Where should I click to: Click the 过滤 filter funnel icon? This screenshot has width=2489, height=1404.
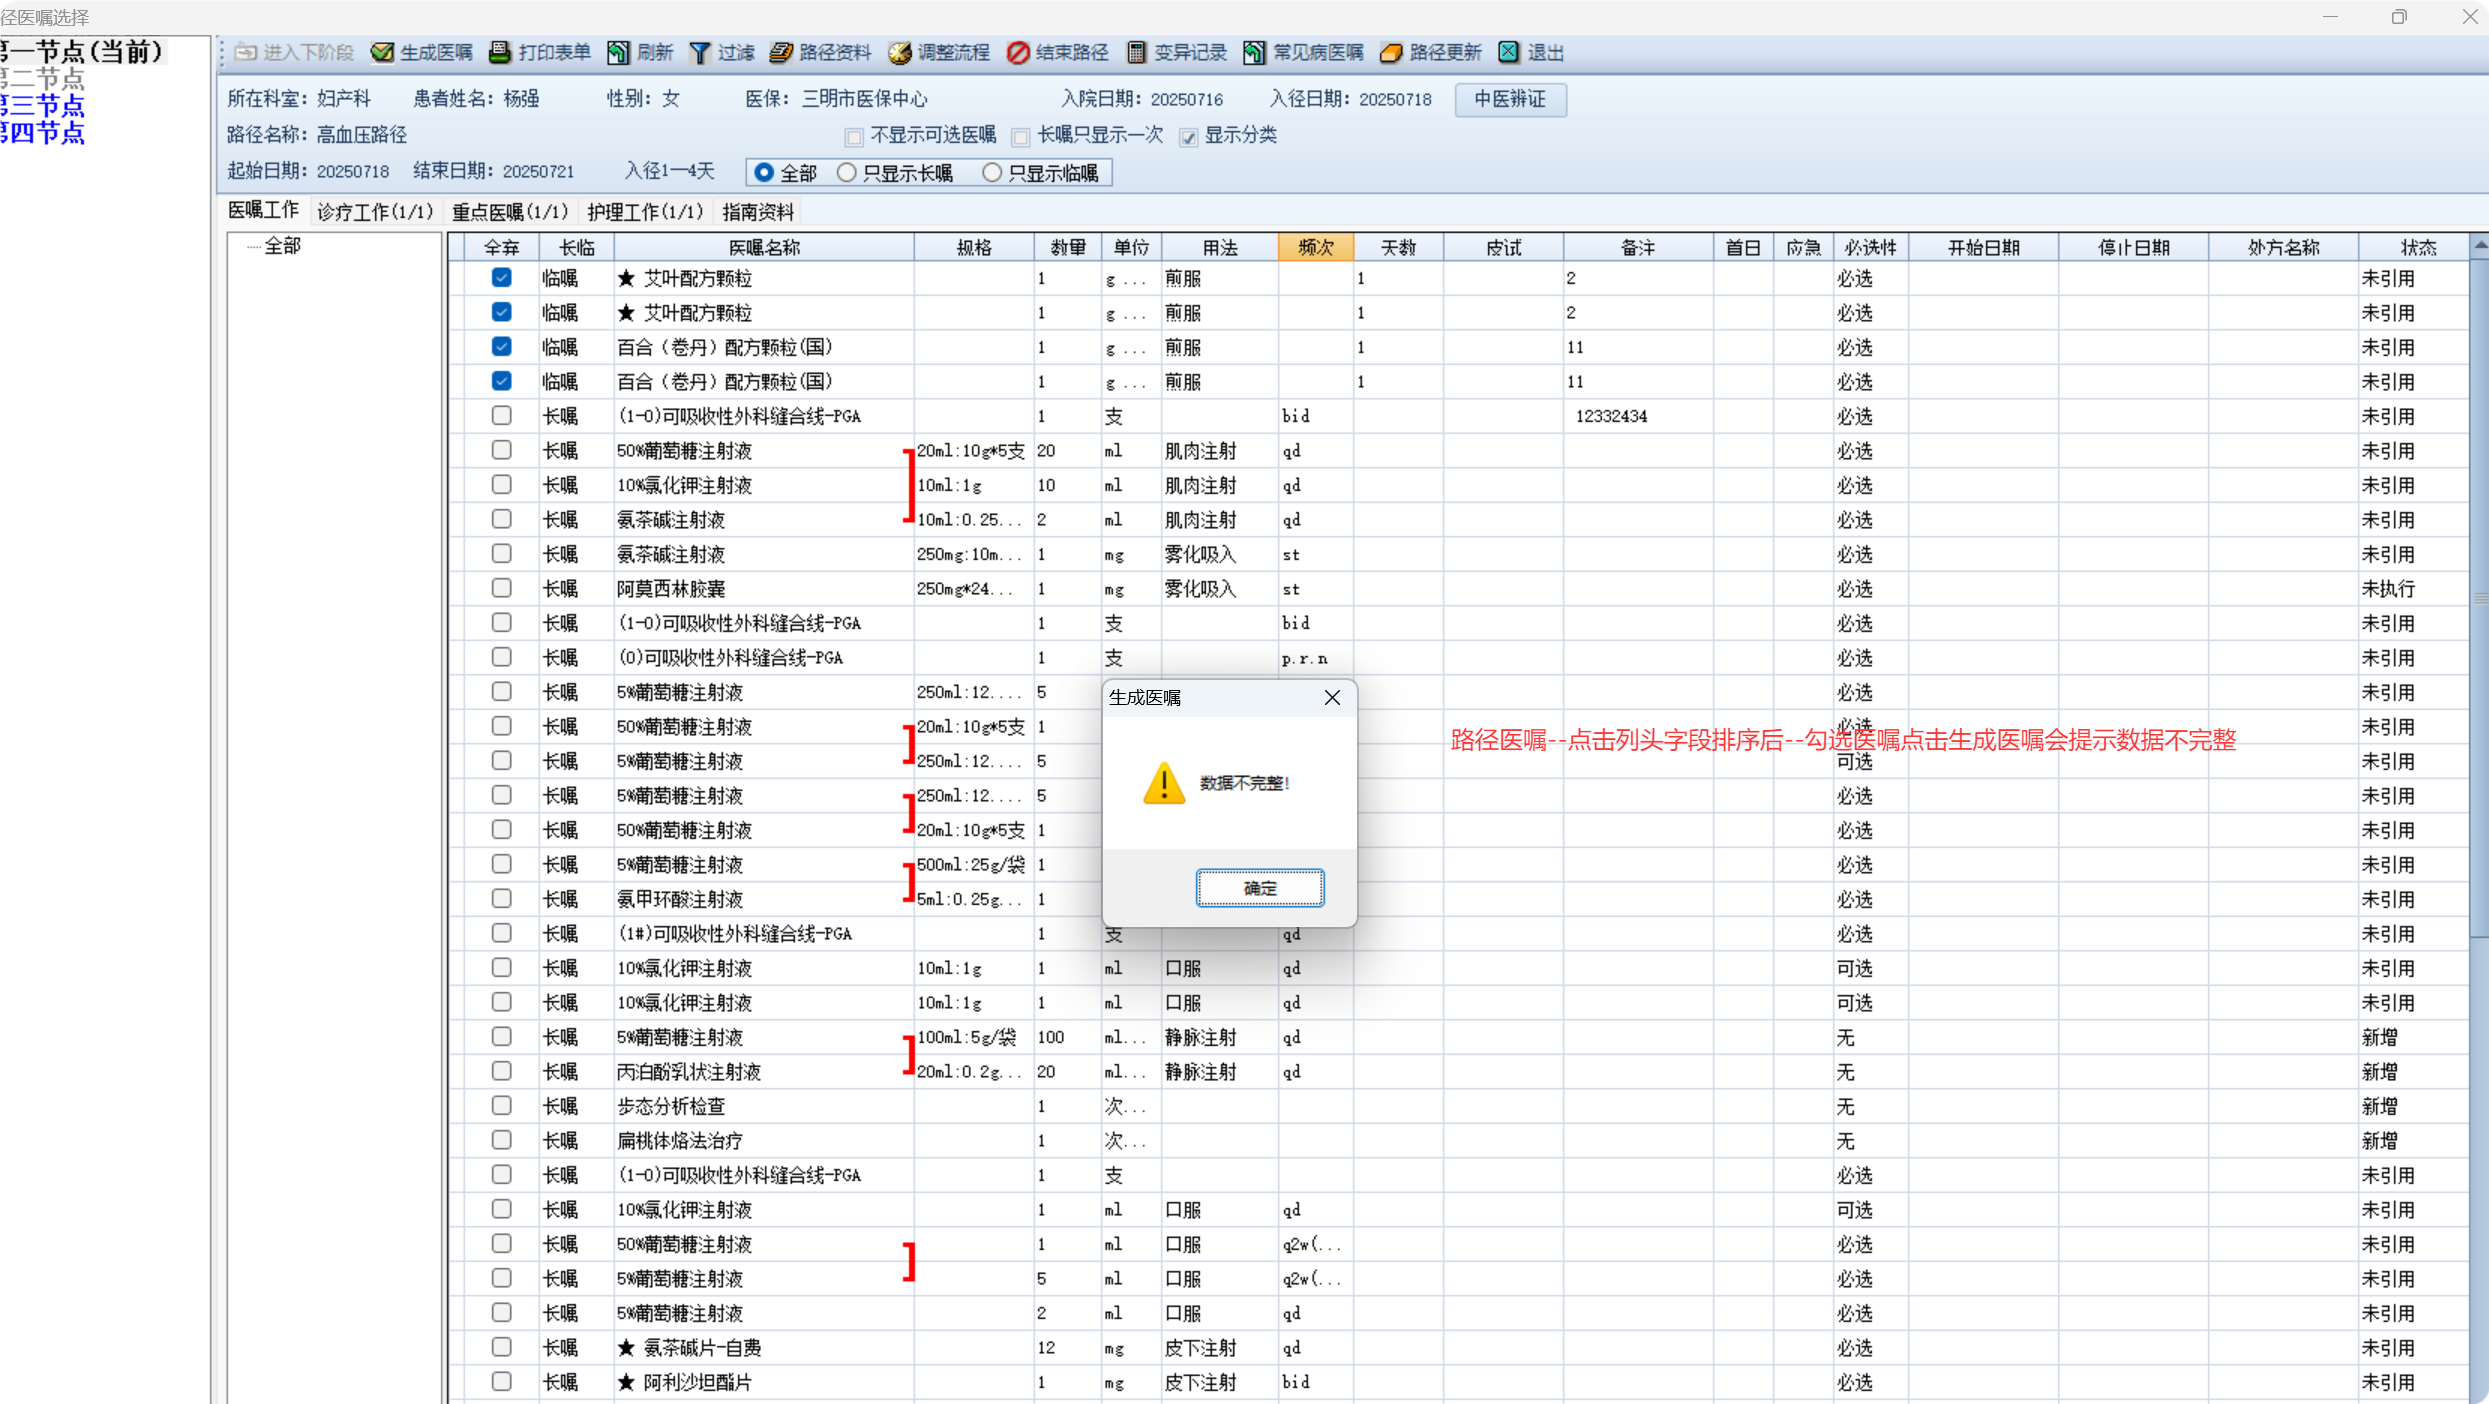(700, 53)
